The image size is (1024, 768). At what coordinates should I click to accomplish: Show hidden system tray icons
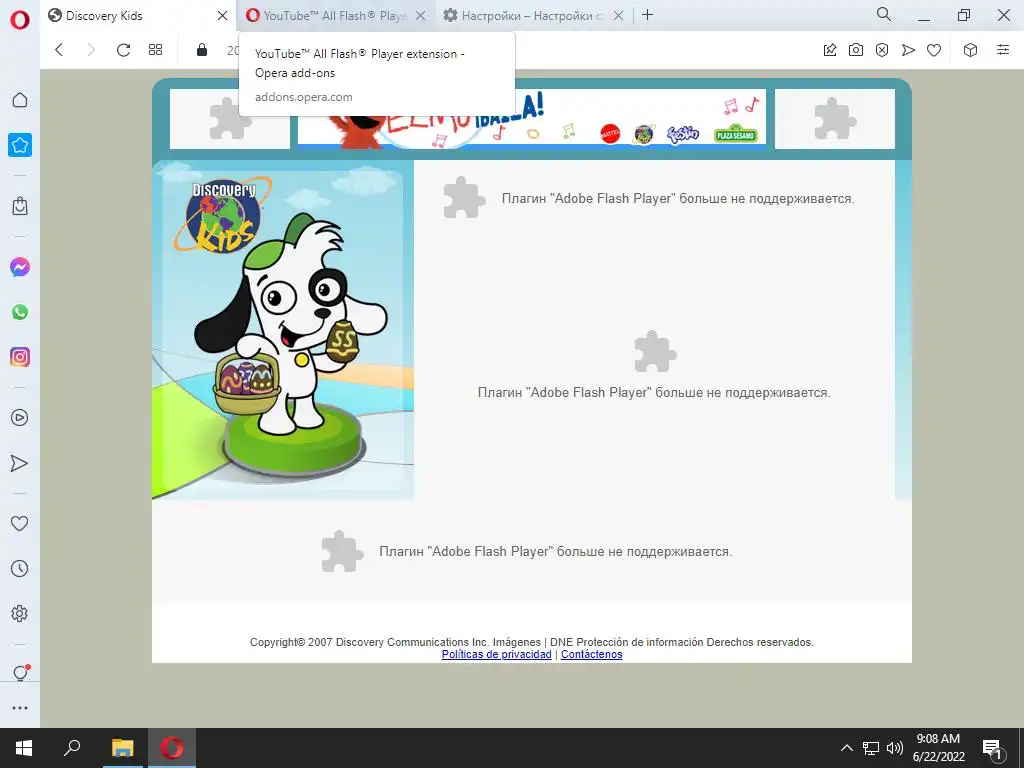coord(846,748)
